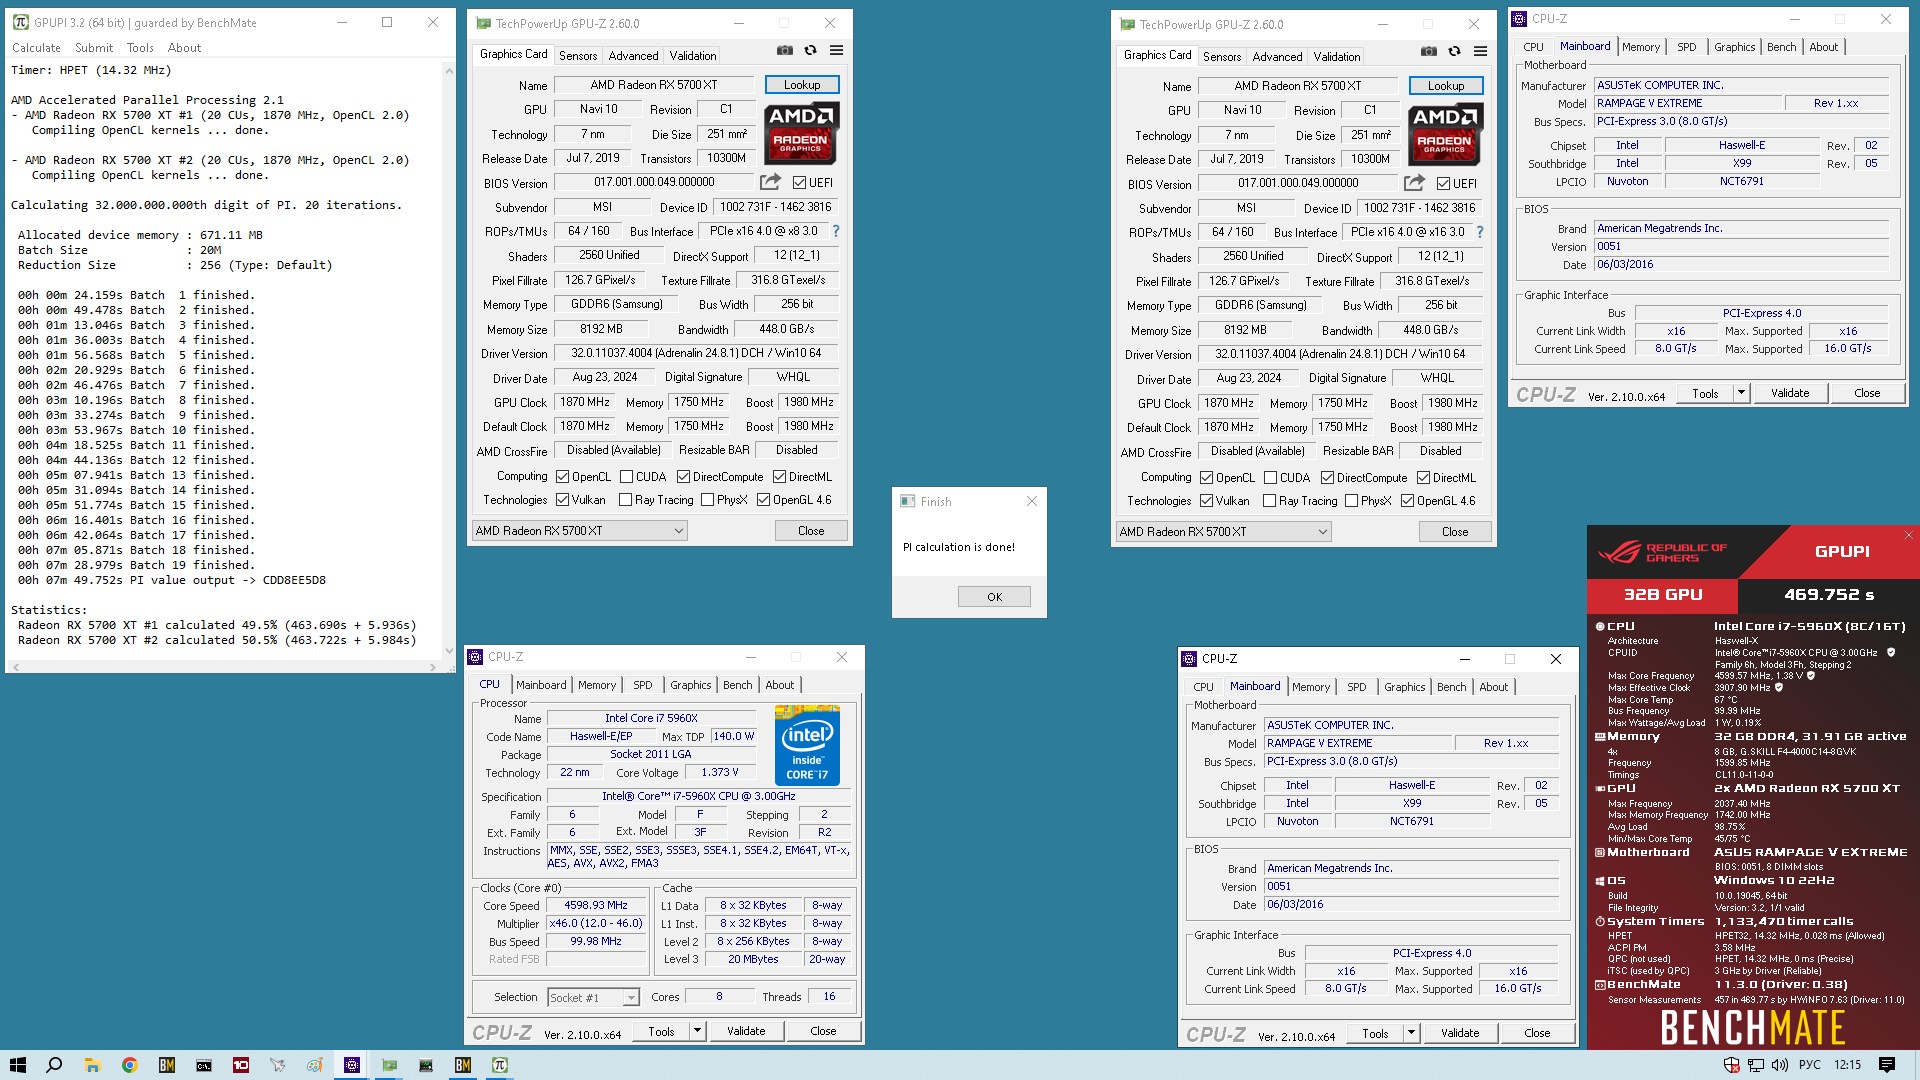
Task: Click Close at the bottom of the right GPU-Z window
Action: point(1455,532)
